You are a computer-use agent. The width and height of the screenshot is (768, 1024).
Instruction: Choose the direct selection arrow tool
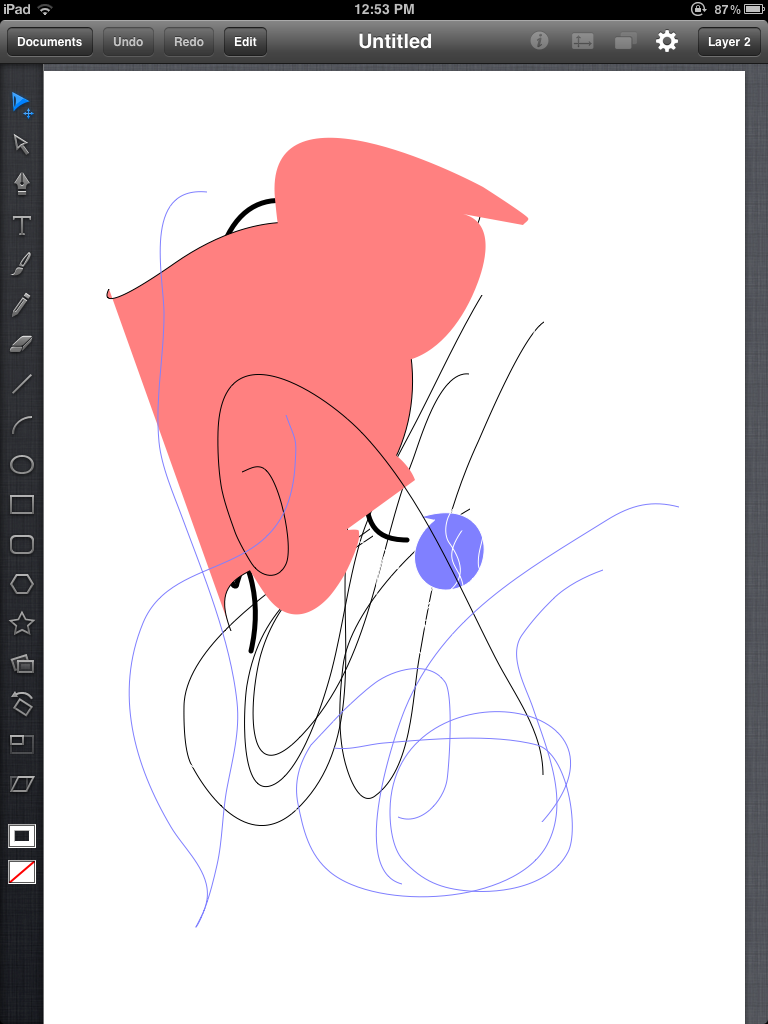tap(21, 144)
